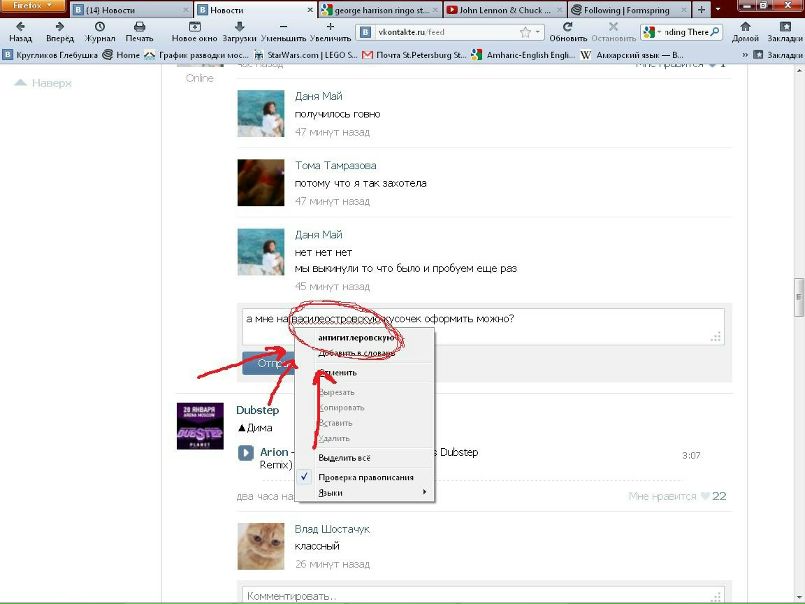Open the Dubstep Planet post thumbnail
This screenshot has width=805, height=604.
tap(200, 426)
